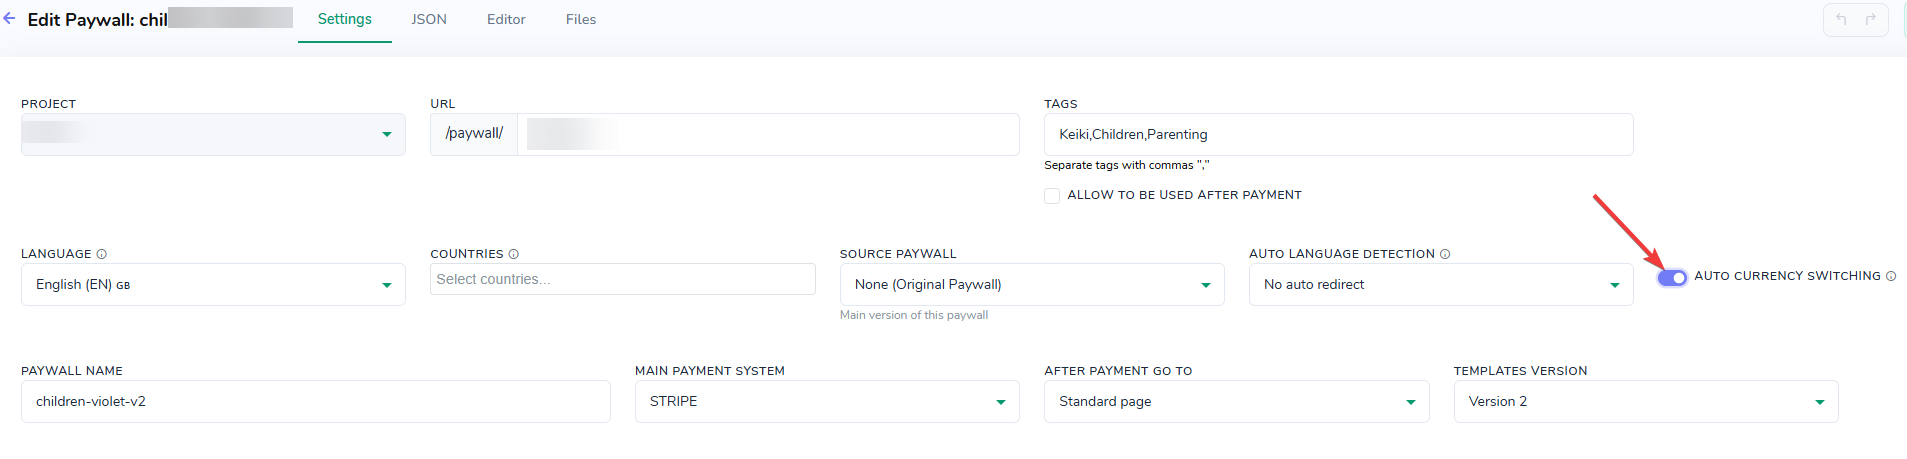Click the back arrow beside Edit Paywall
Image resolution: width=1907 pixels, height=459 pixels.
[x=10, y=19]
